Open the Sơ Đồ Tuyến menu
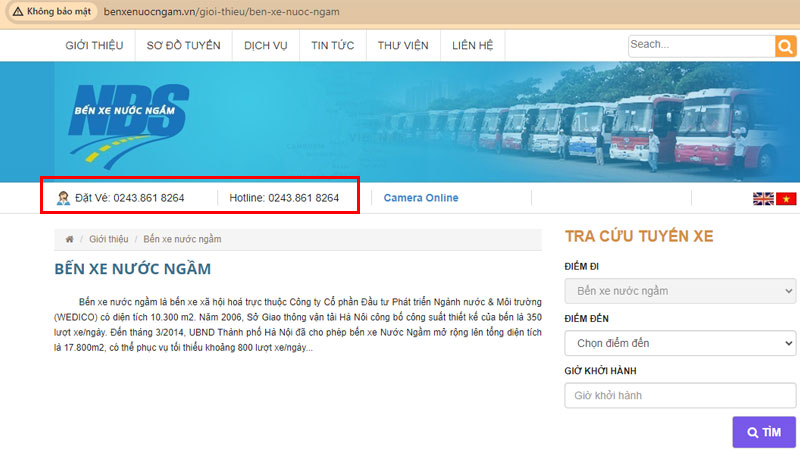 tap(183, 46)
